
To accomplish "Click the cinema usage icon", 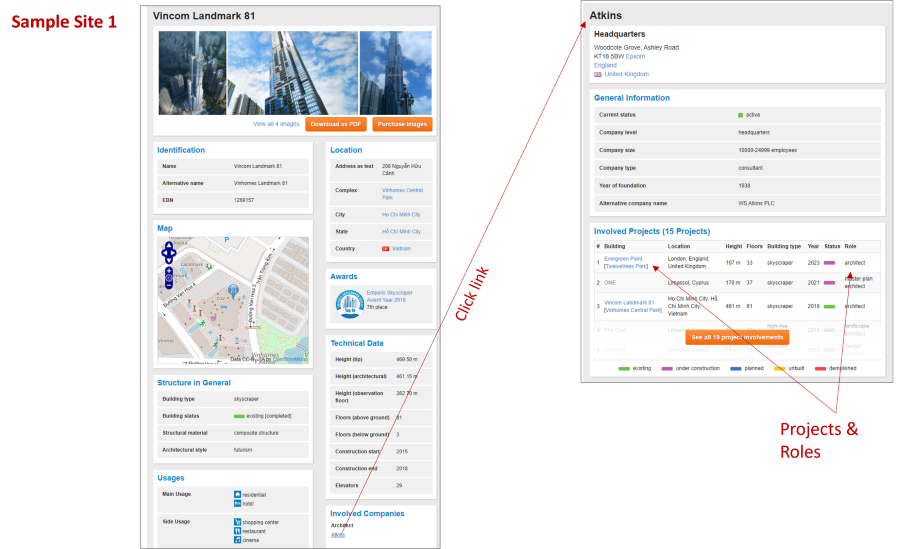I will [x=238, y=540].
